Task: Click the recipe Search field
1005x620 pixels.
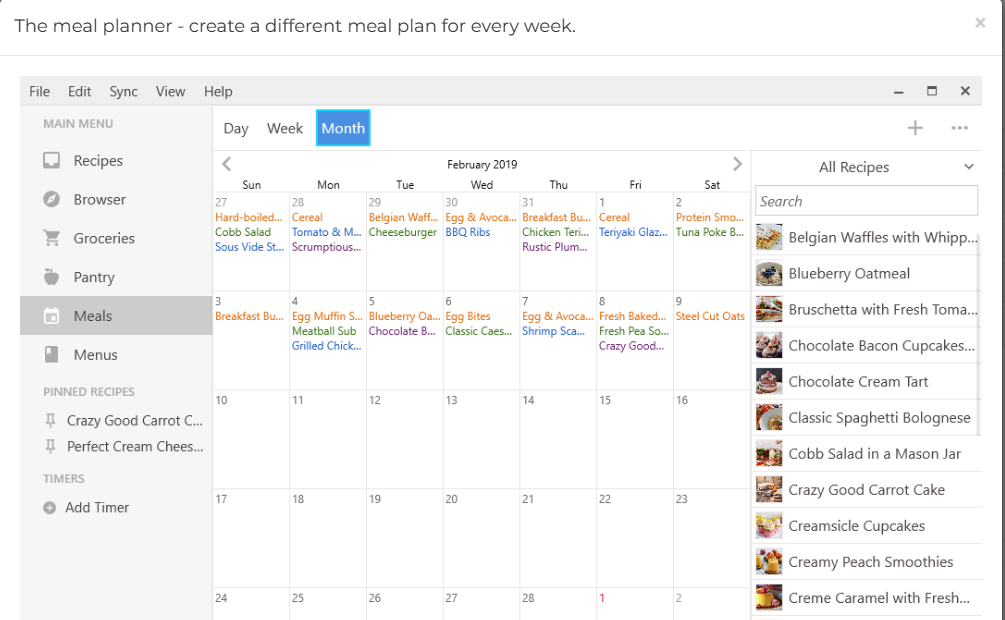Action: click(x=866, y=201)
